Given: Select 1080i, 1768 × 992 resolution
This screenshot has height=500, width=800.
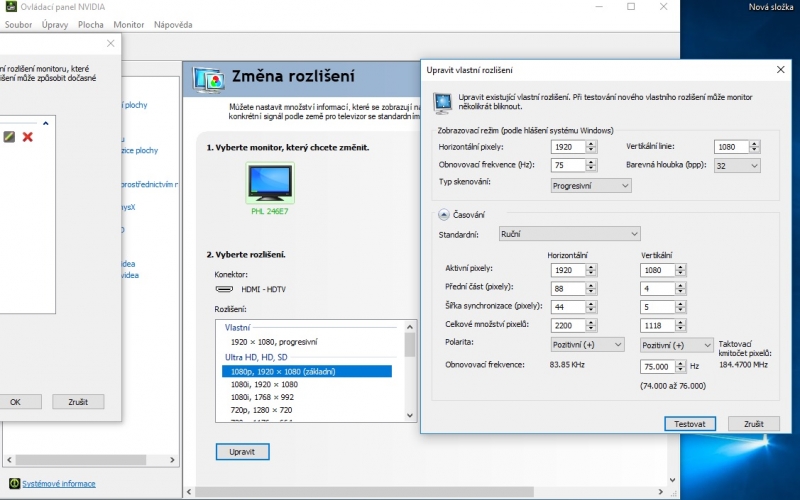Looking at the screenshot, I should point(262,397).
